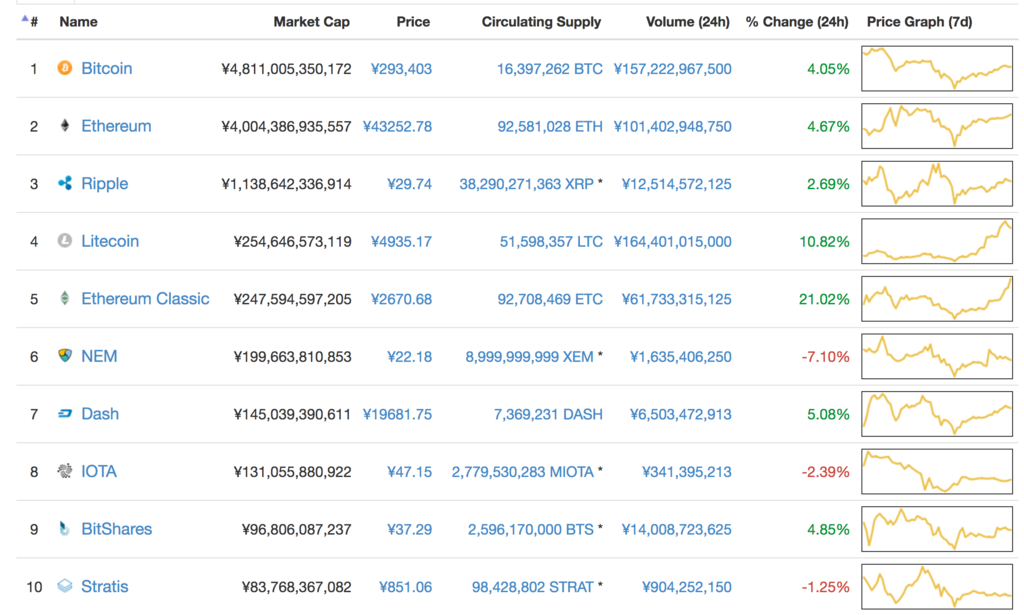Click the BitShares logo icon

click(x=65, y=528)
